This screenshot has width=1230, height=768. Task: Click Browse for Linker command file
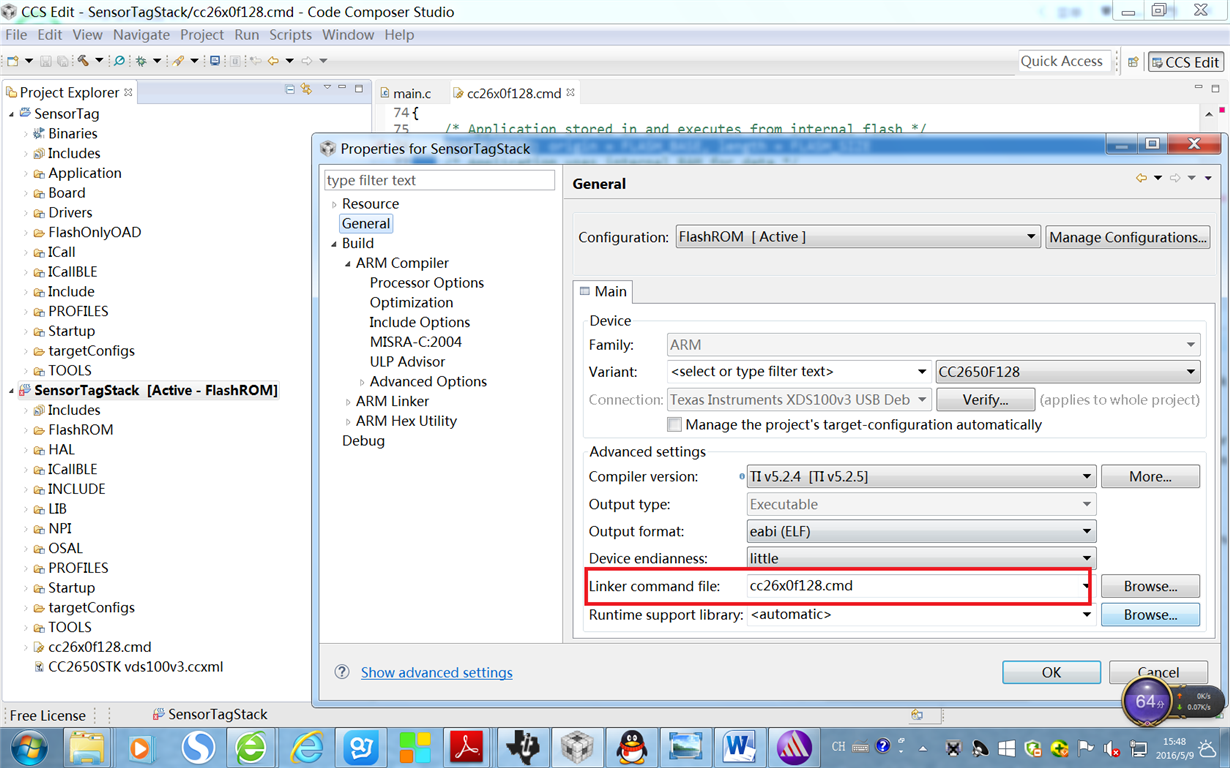pos(1150,586)
